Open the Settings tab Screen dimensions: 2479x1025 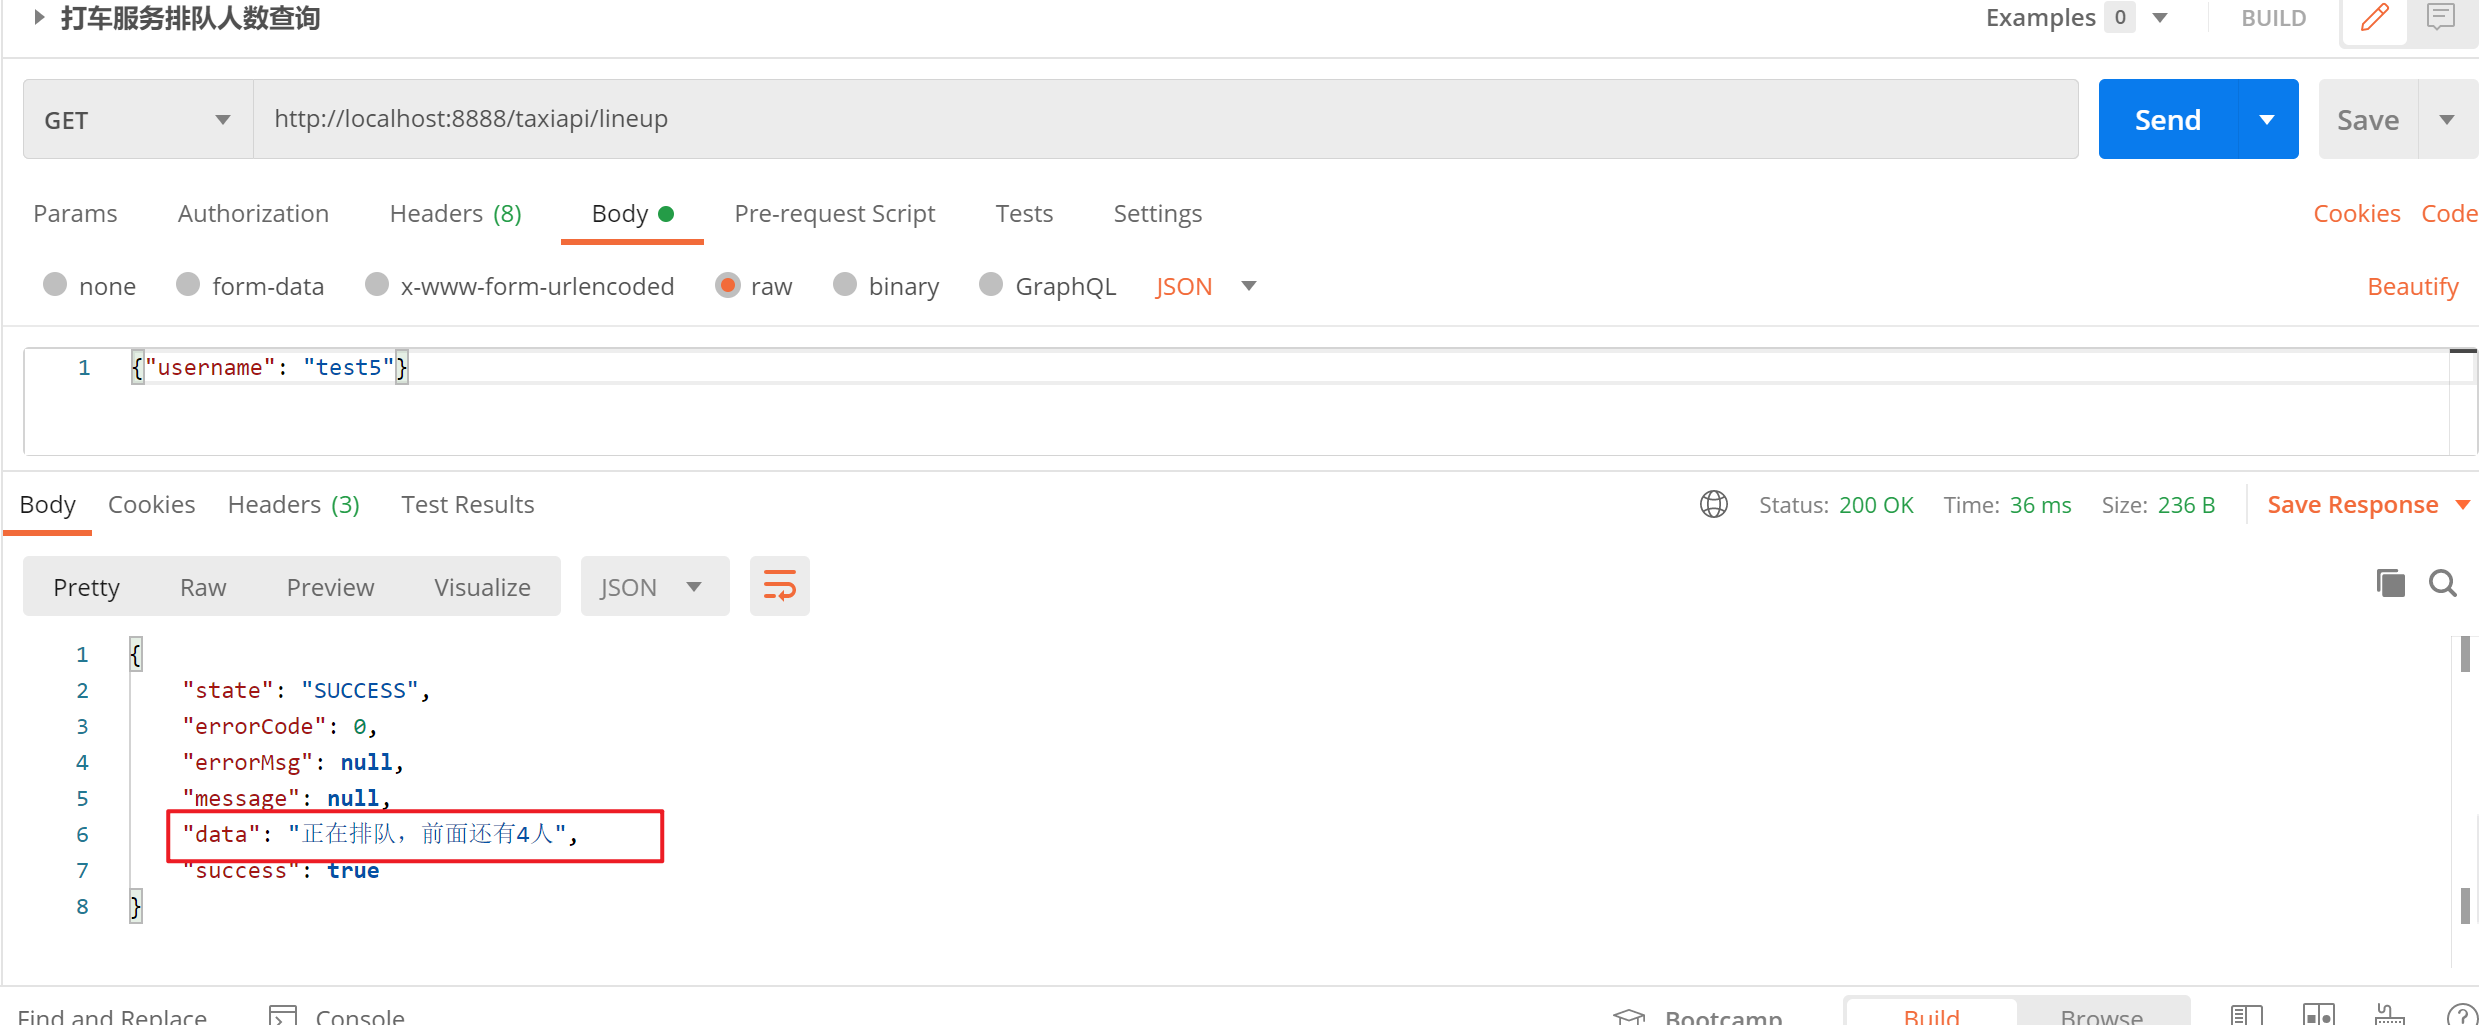click(x=1157, y=213)
